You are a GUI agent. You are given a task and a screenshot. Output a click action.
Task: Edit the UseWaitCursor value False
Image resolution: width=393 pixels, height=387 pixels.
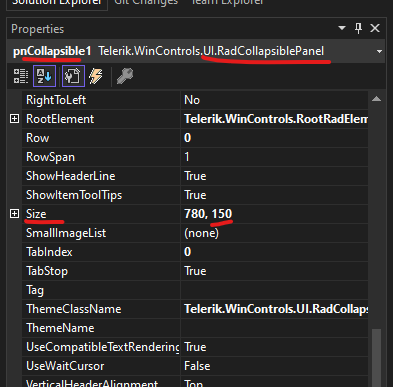click(274, 366)
